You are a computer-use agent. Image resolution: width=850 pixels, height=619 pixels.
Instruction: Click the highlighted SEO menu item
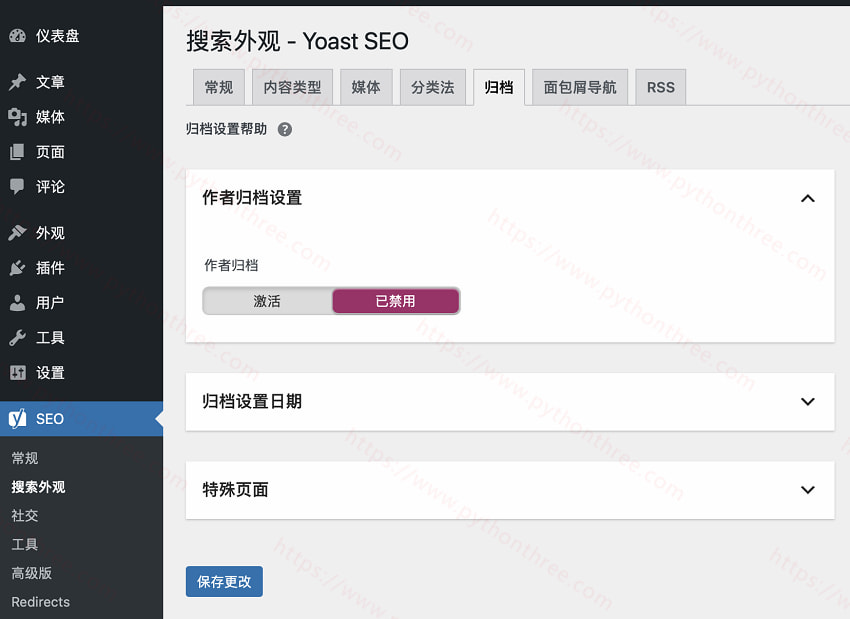coord(81,418)
